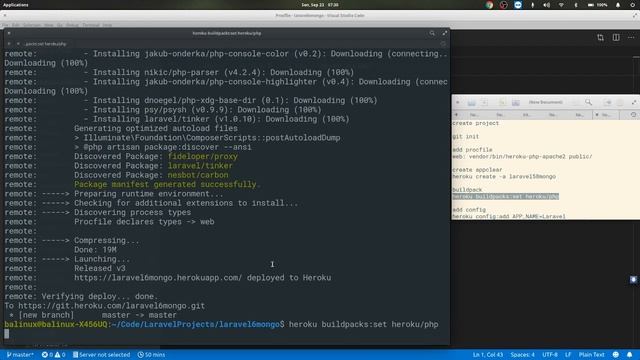Screen dimensions: 640x360
Task: Click the search magnifier in text editor toolbar
Action: tap(588, 102)
